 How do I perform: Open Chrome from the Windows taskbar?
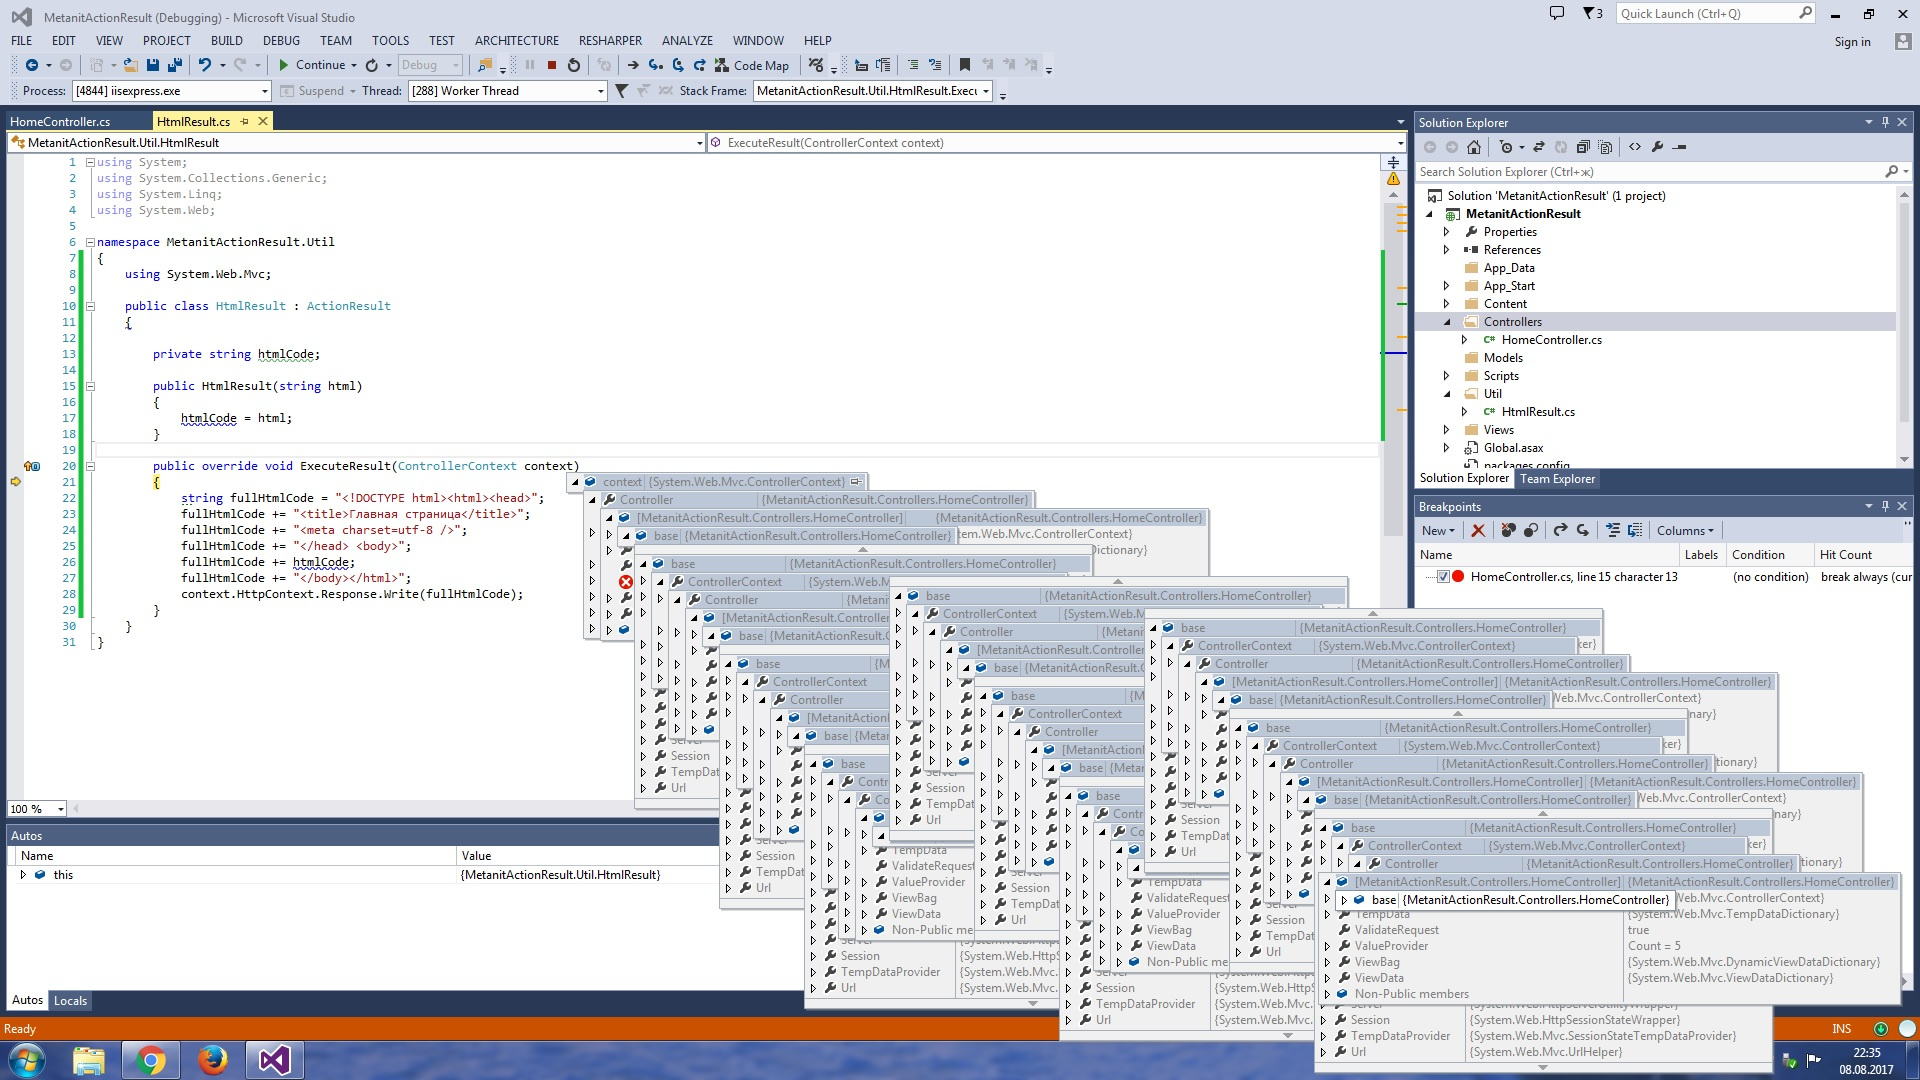[x=151, y=1060]
